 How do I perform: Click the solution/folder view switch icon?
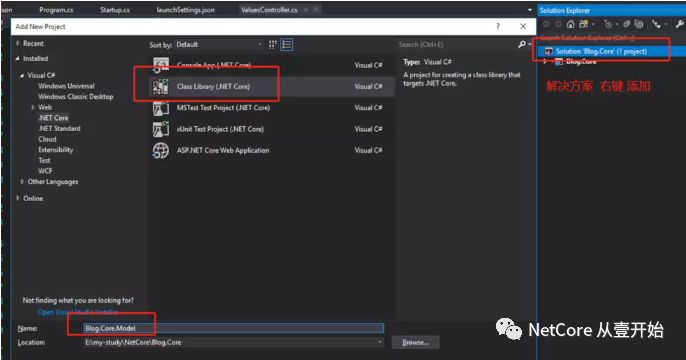[x=584, y=24]
